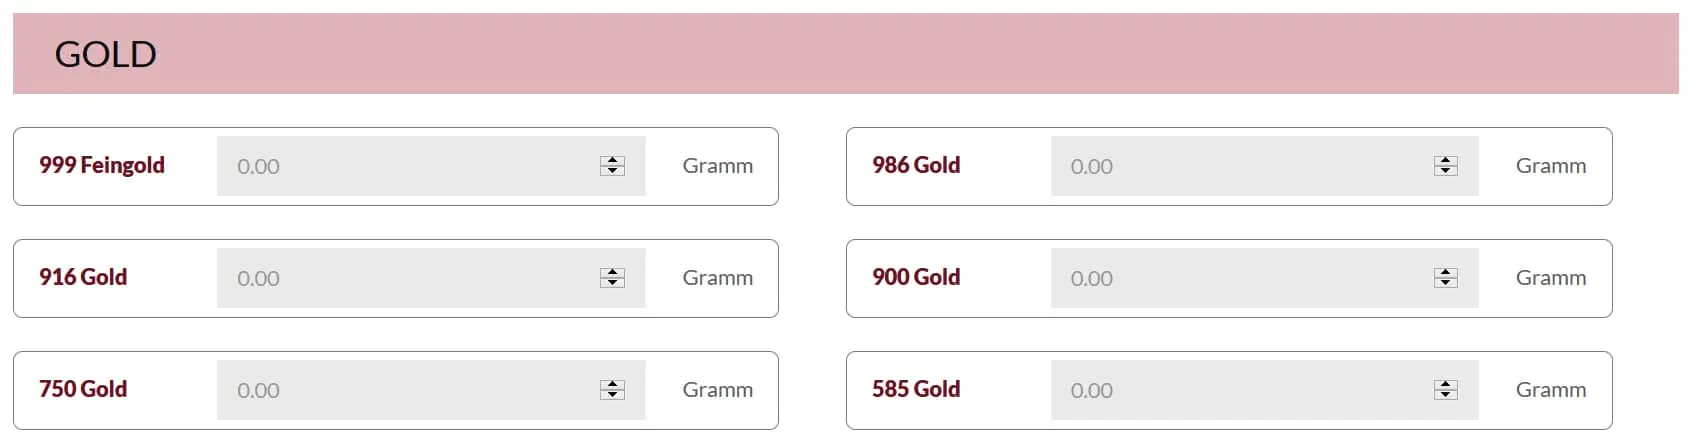1691x445 pixels.
Task: Click the down spinner for 585 Gold
Action: (1445, 395)
